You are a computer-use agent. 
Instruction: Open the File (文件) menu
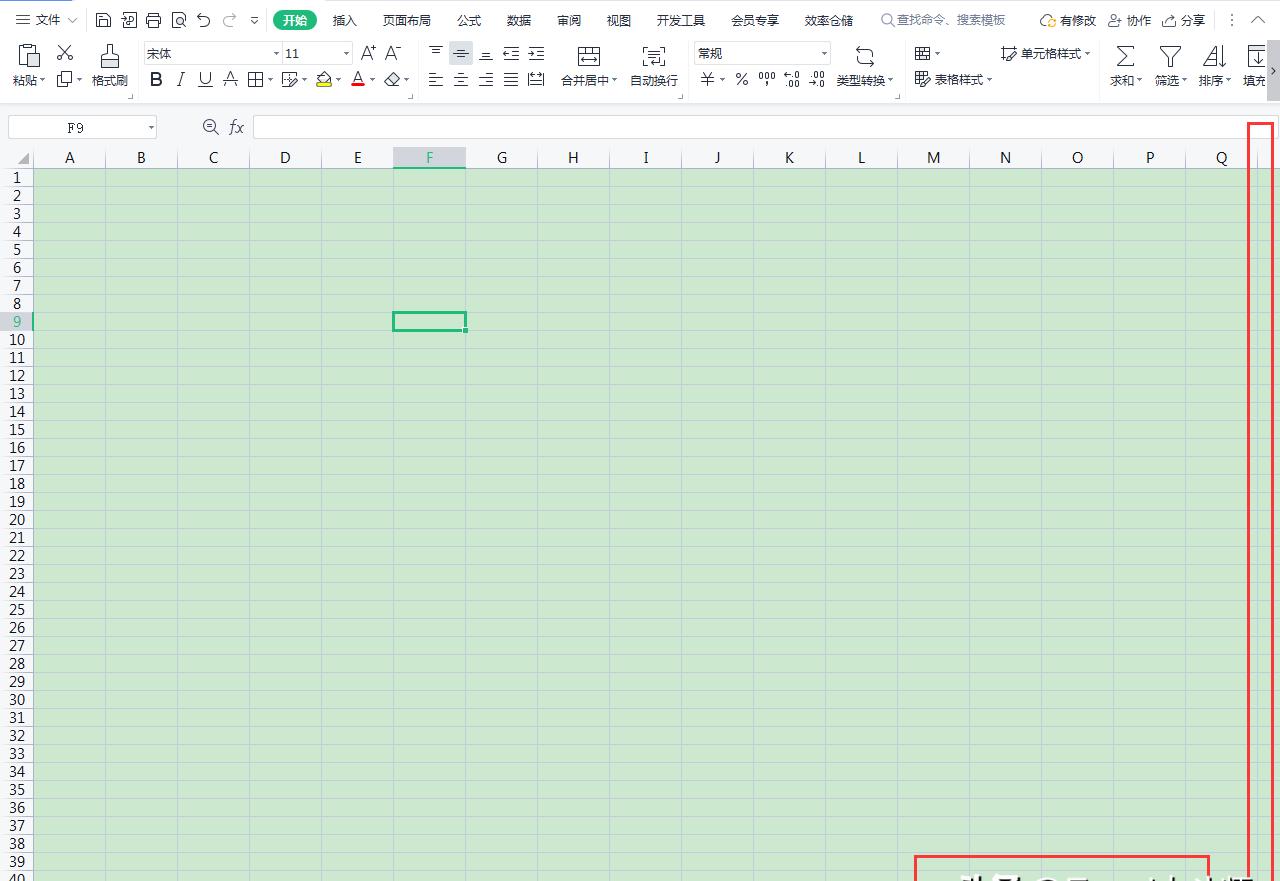pyautogui.click(x=46, y=20)
